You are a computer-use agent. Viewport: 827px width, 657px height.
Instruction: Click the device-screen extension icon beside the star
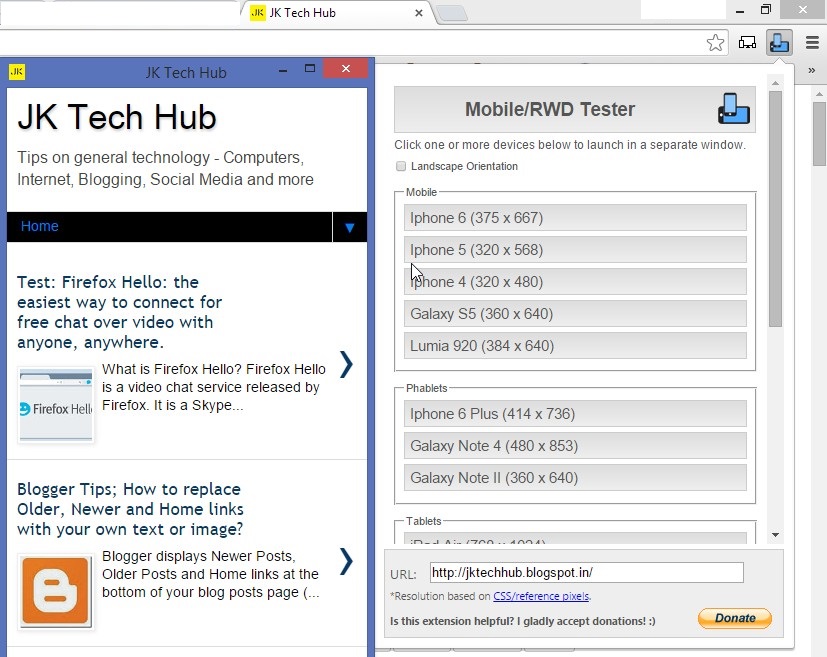click(747, 43)
